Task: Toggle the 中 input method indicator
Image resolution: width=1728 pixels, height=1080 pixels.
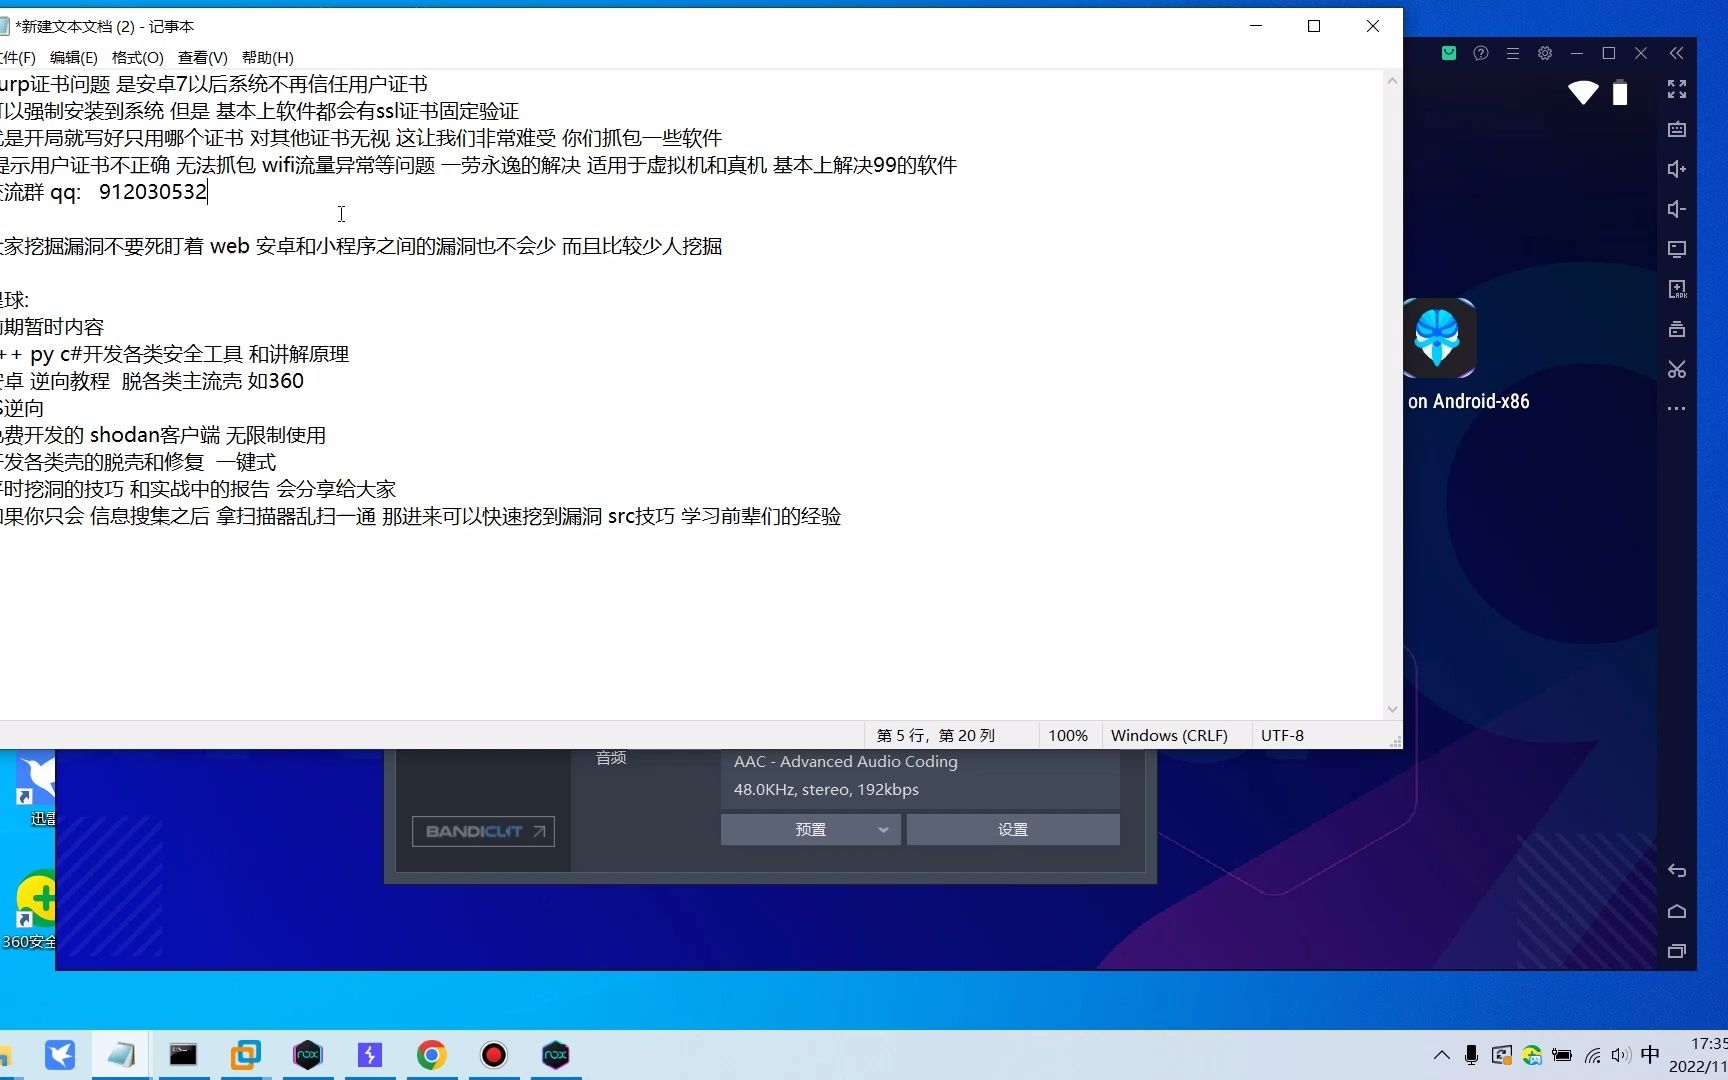Action: [x=1650, y=1055]
